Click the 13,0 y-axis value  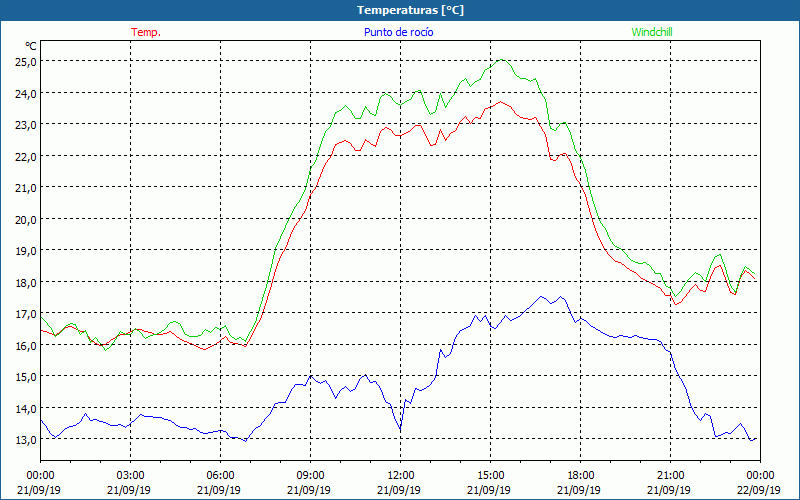point(26,440)
